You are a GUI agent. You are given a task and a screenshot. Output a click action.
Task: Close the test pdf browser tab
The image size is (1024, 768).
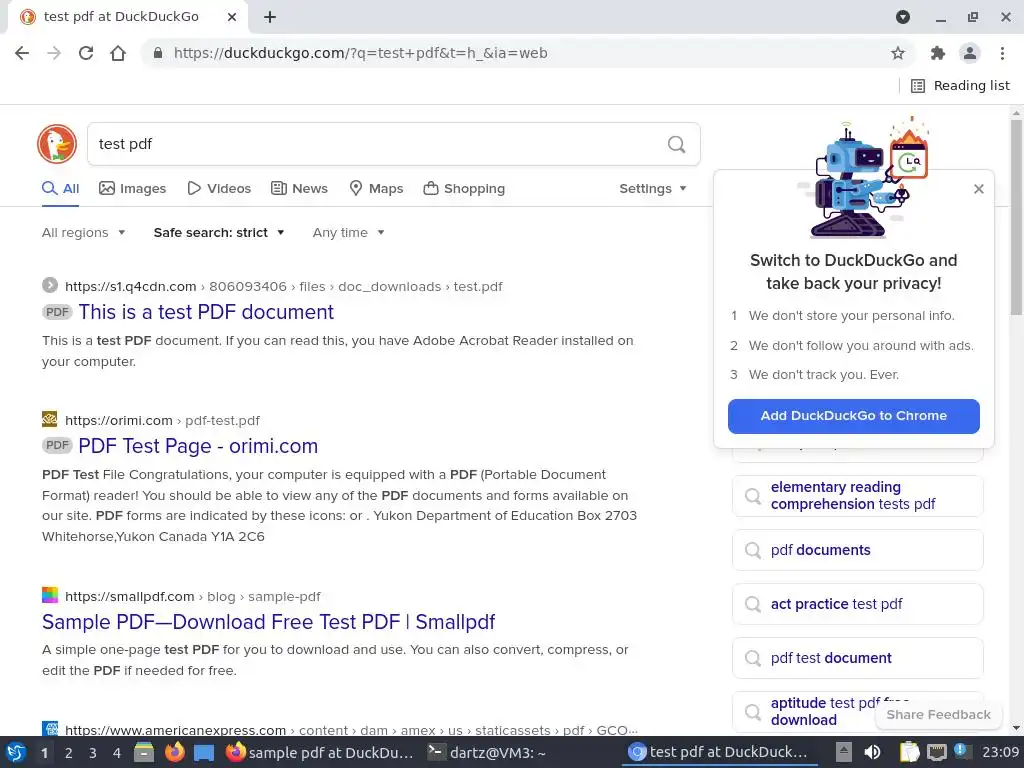point(232,17)
